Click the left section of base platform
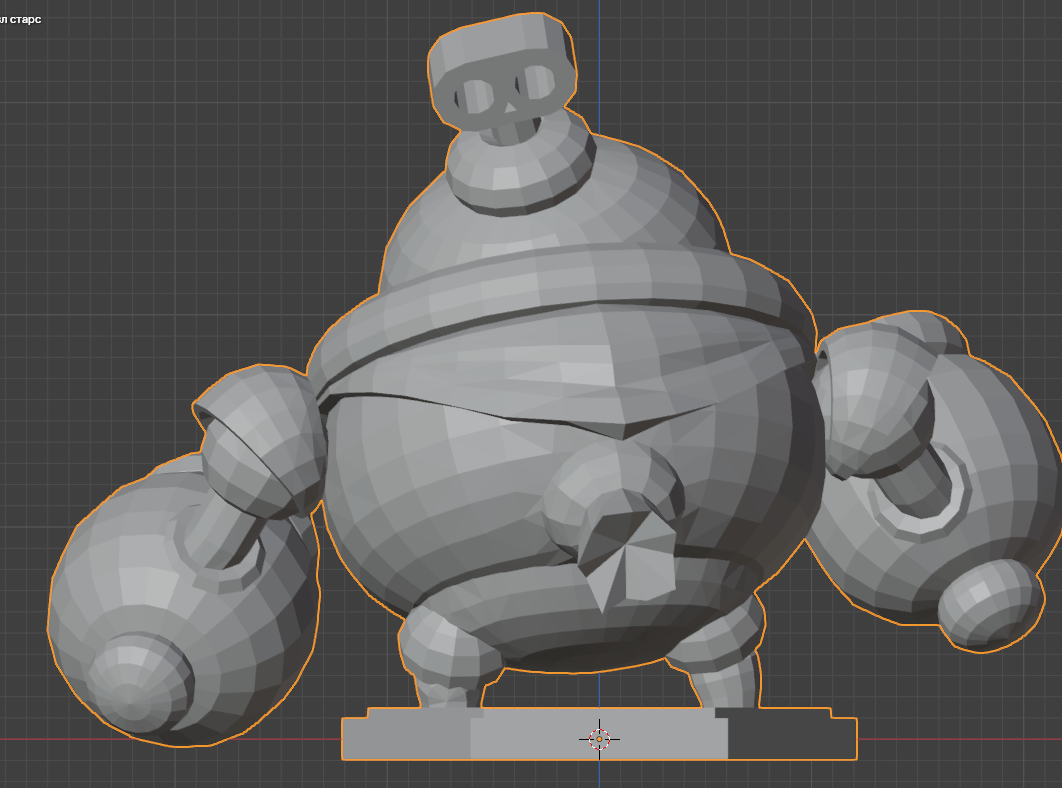Screen dimensions: 1062x788 pyautogui.click(x=405, y=738)
